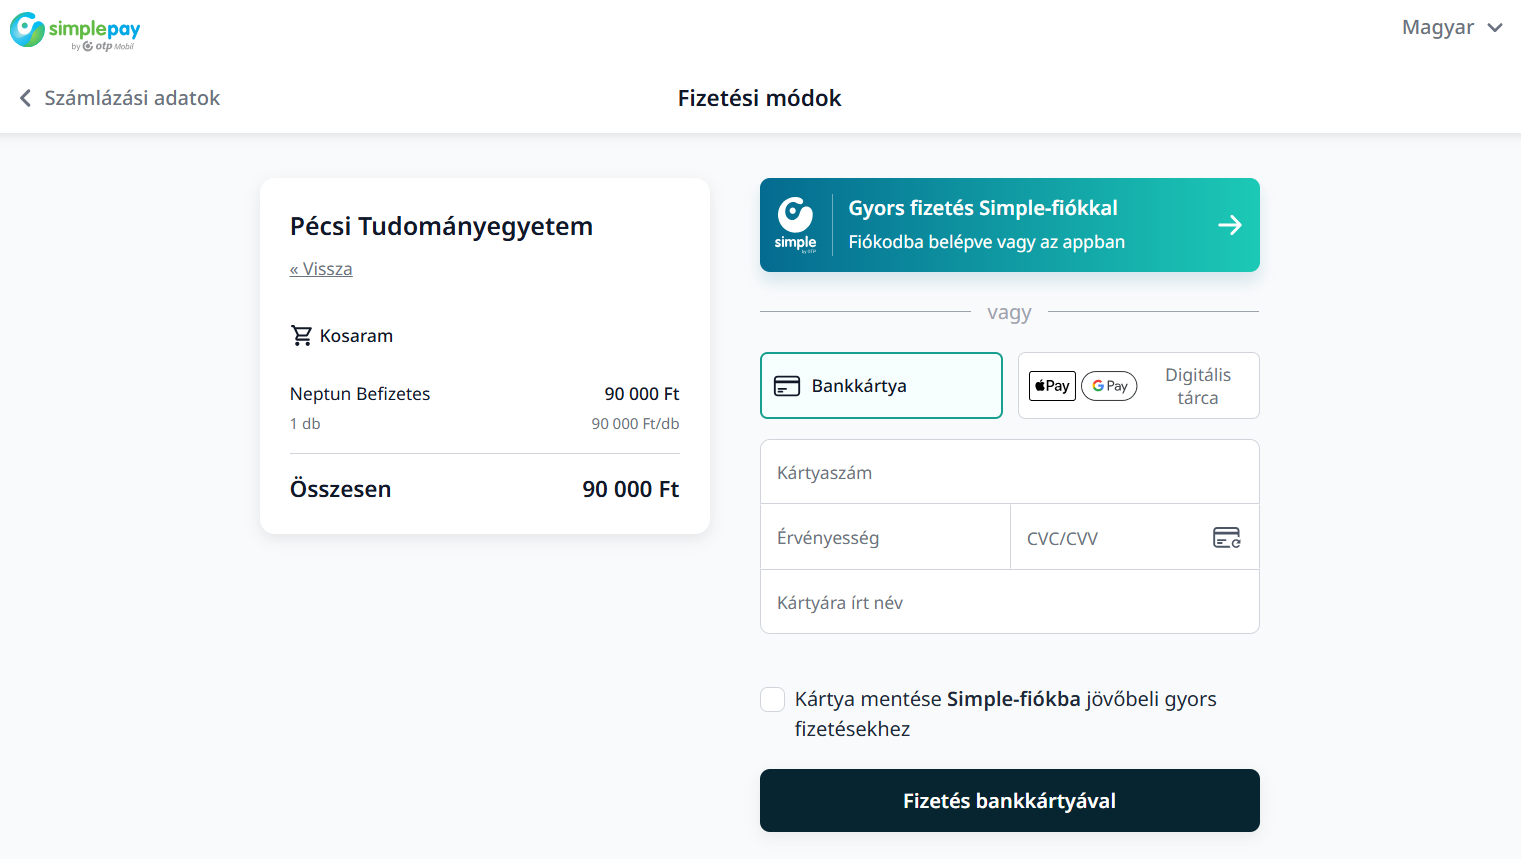
Task: Follow the « Vissza link
Action: tap(321, 269)
